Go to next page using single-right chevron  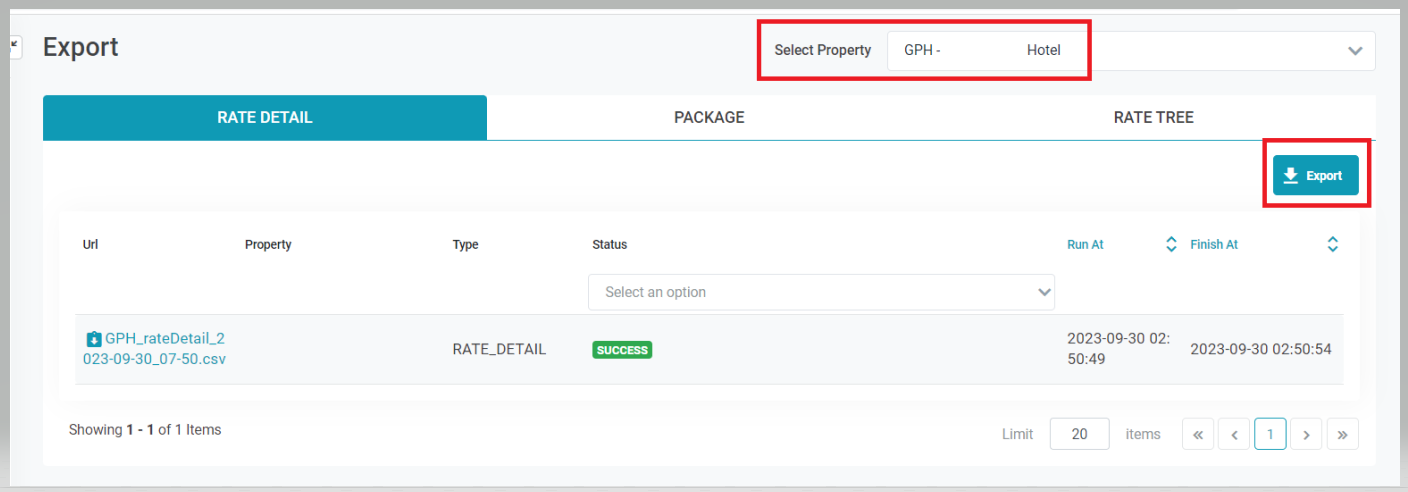(x=1306, y=434)
